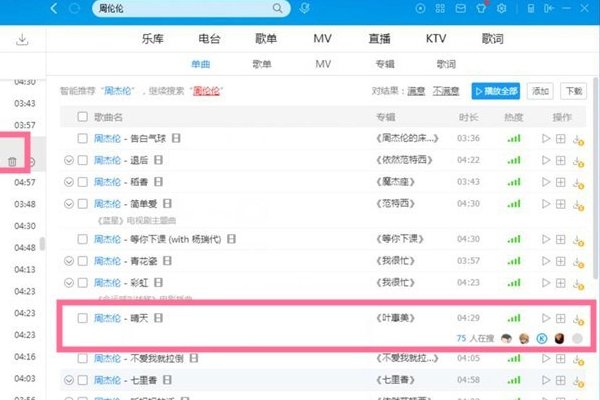Open the 乐库 tab
The width and height of the screenshot is (600, 400).
(x=153, y=39)
